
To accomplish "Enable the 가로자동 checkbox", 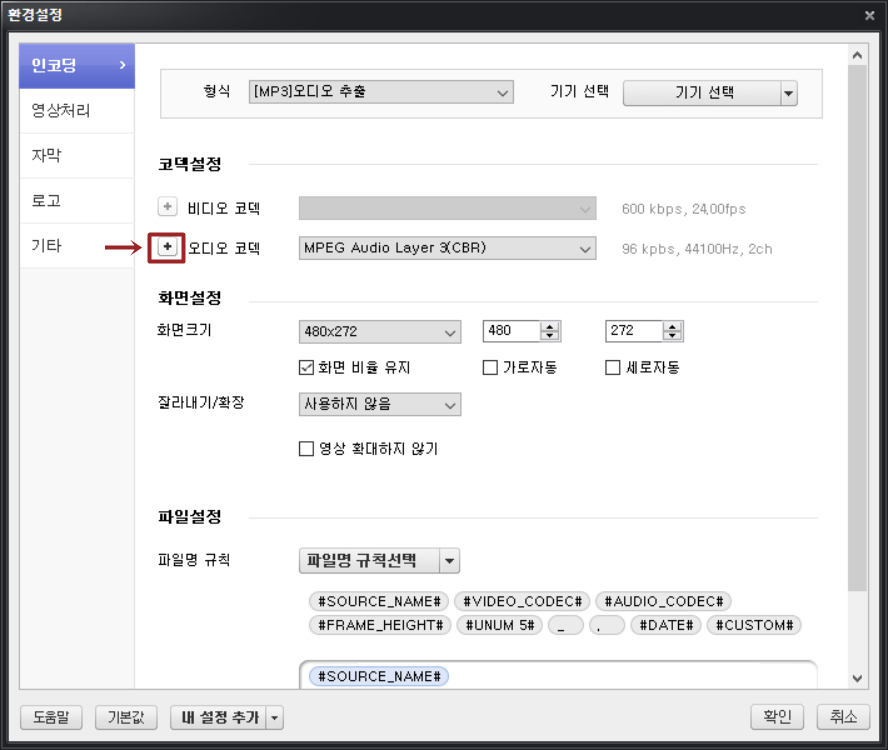I will pos(490,368).
